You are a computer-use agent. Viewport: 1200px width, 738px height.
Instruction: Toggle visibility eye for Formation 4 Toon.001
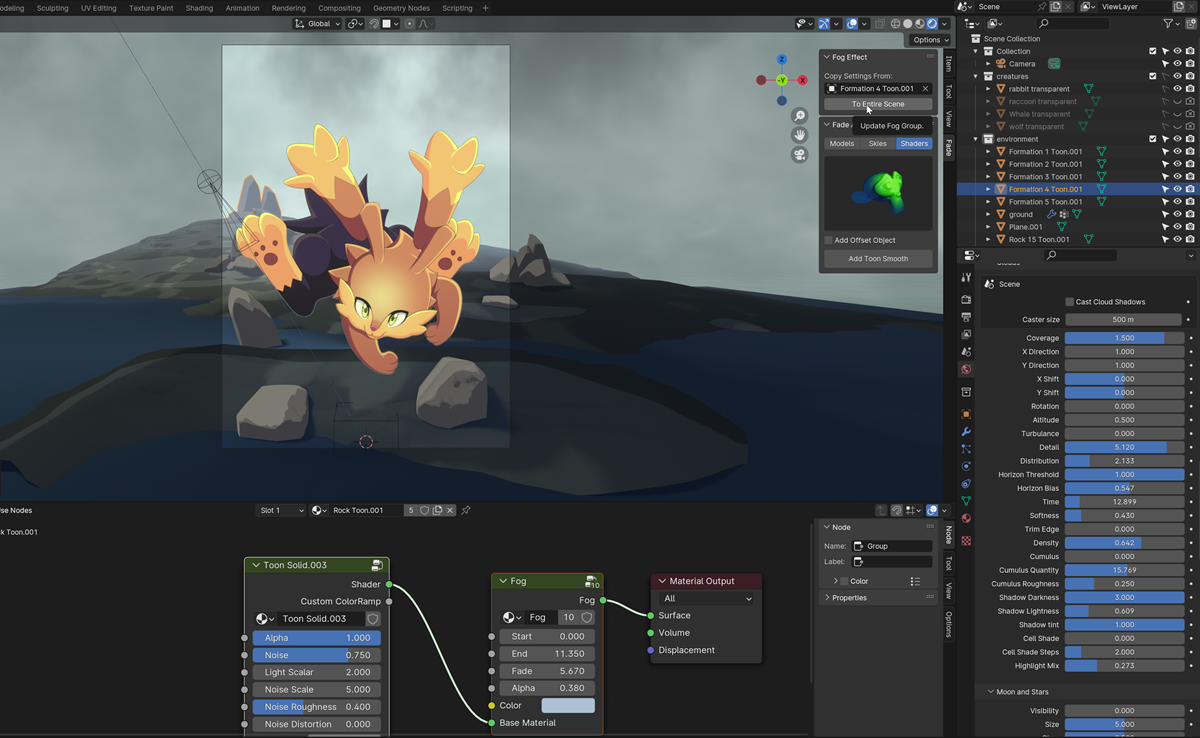coord(1178,189)
